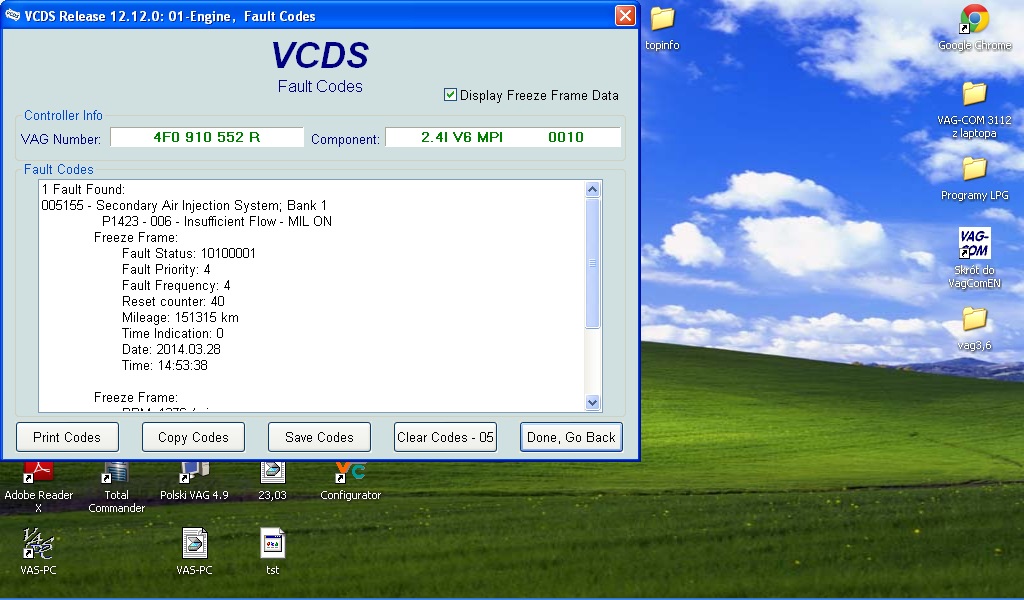Click 'Time Indication: 0' line
1024x600 pixels.
172,333
